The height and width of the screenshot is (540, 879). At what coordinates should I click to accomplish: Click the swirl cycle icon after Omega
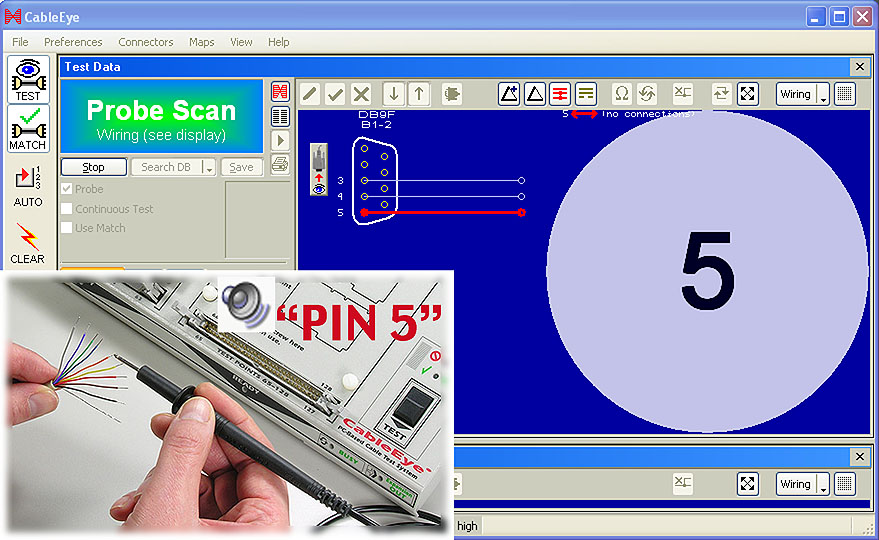tap(647, 94)
